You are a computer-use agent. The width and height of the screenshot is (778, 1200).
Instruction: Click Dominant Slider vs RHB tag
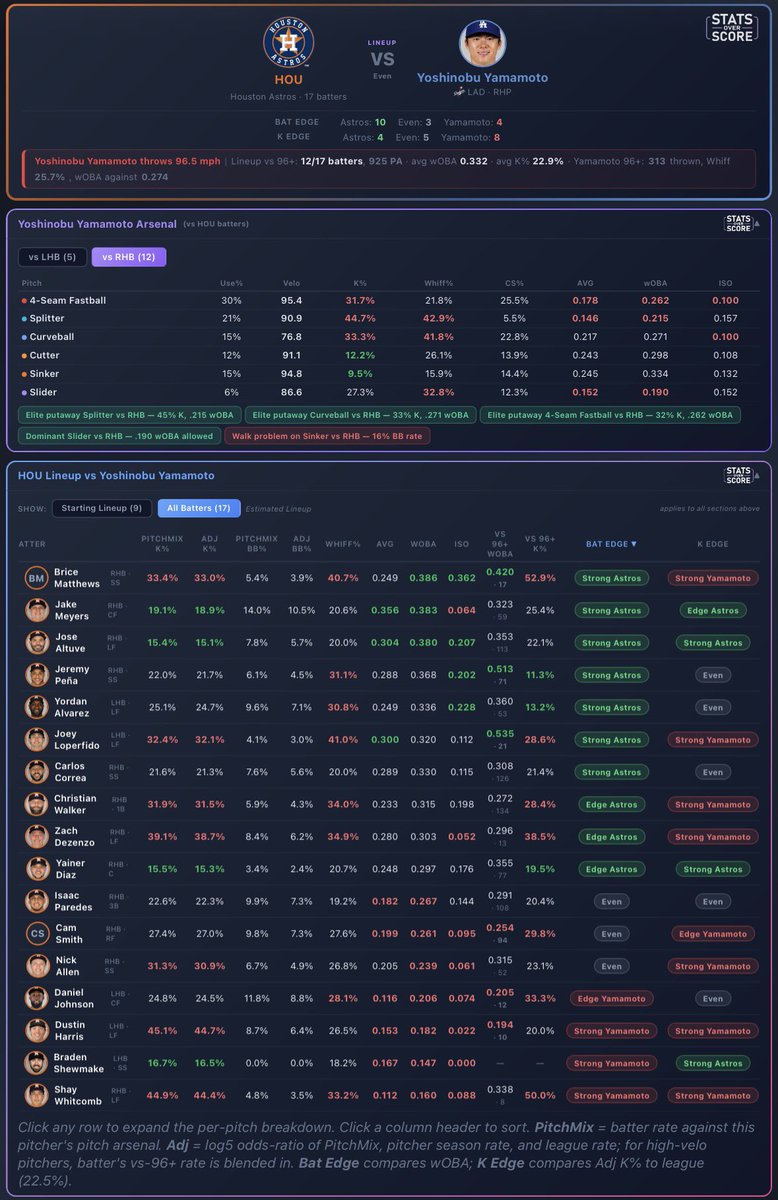(x=118, y=437)
